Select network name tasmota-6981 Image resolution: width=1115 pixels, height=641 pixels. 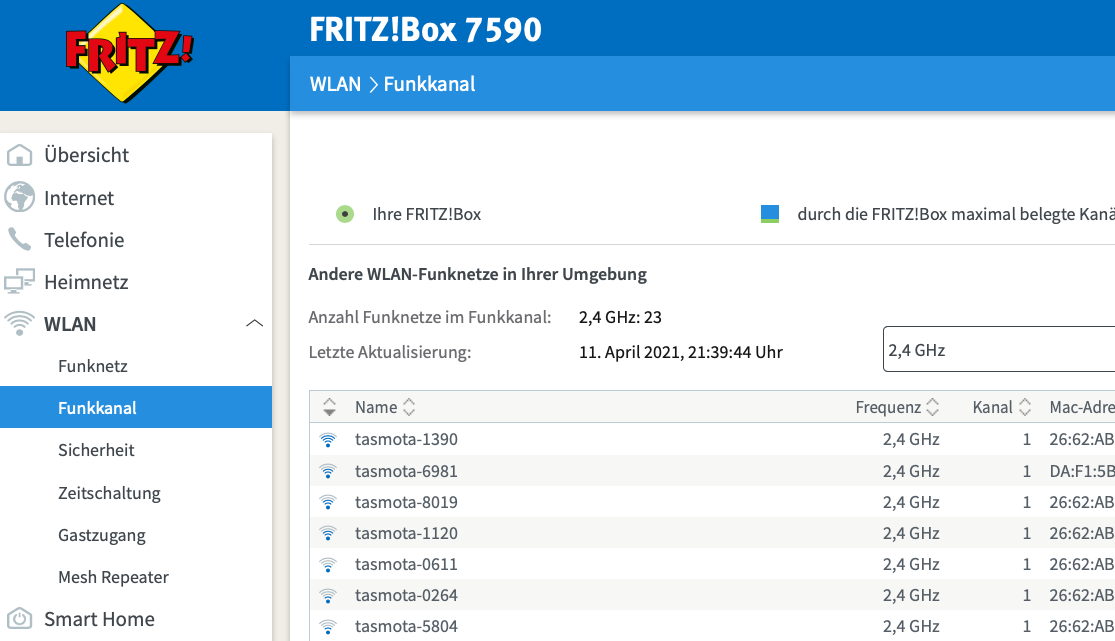point(406,471)
